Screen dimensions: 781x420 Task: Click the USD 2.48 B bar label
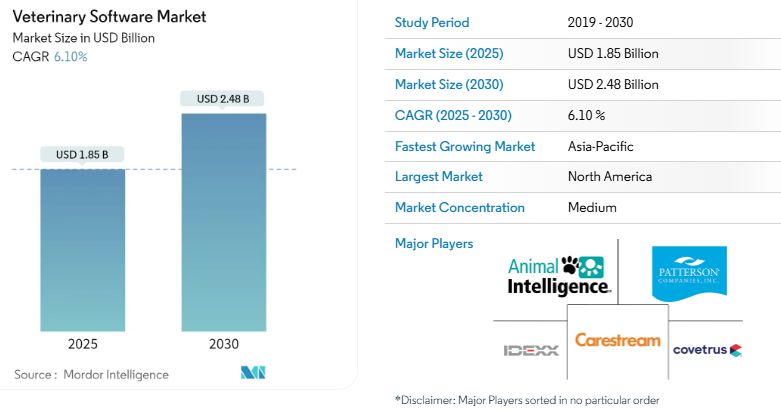click(223, 99)
